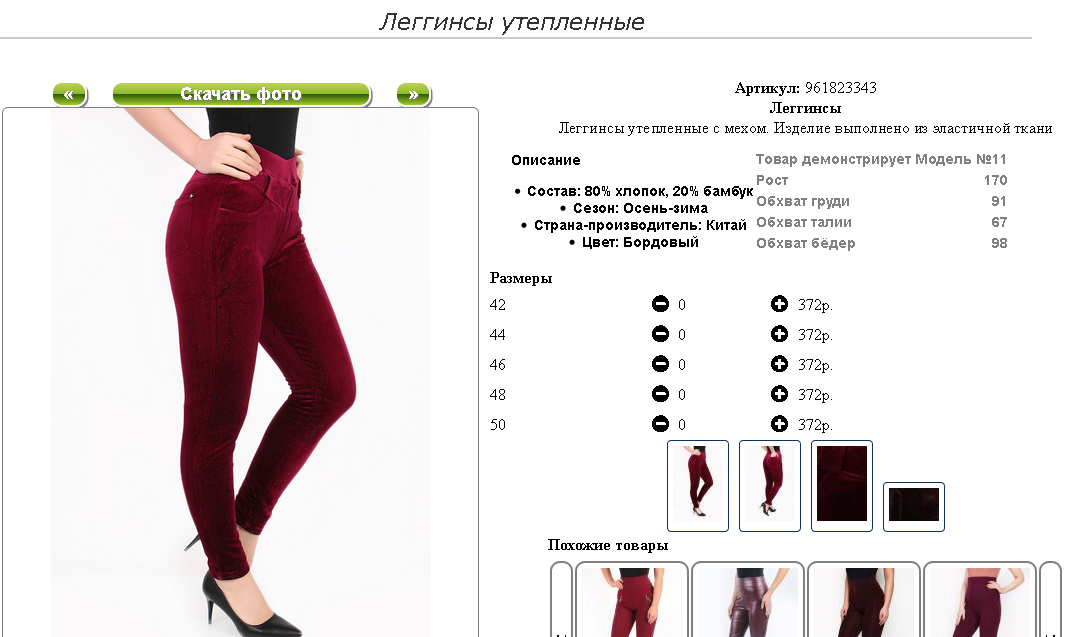Viewport: 1082px width, 637px height.
Task: Decrease size 48 quantity using minus icon
Action: click(x=660, y=394)
